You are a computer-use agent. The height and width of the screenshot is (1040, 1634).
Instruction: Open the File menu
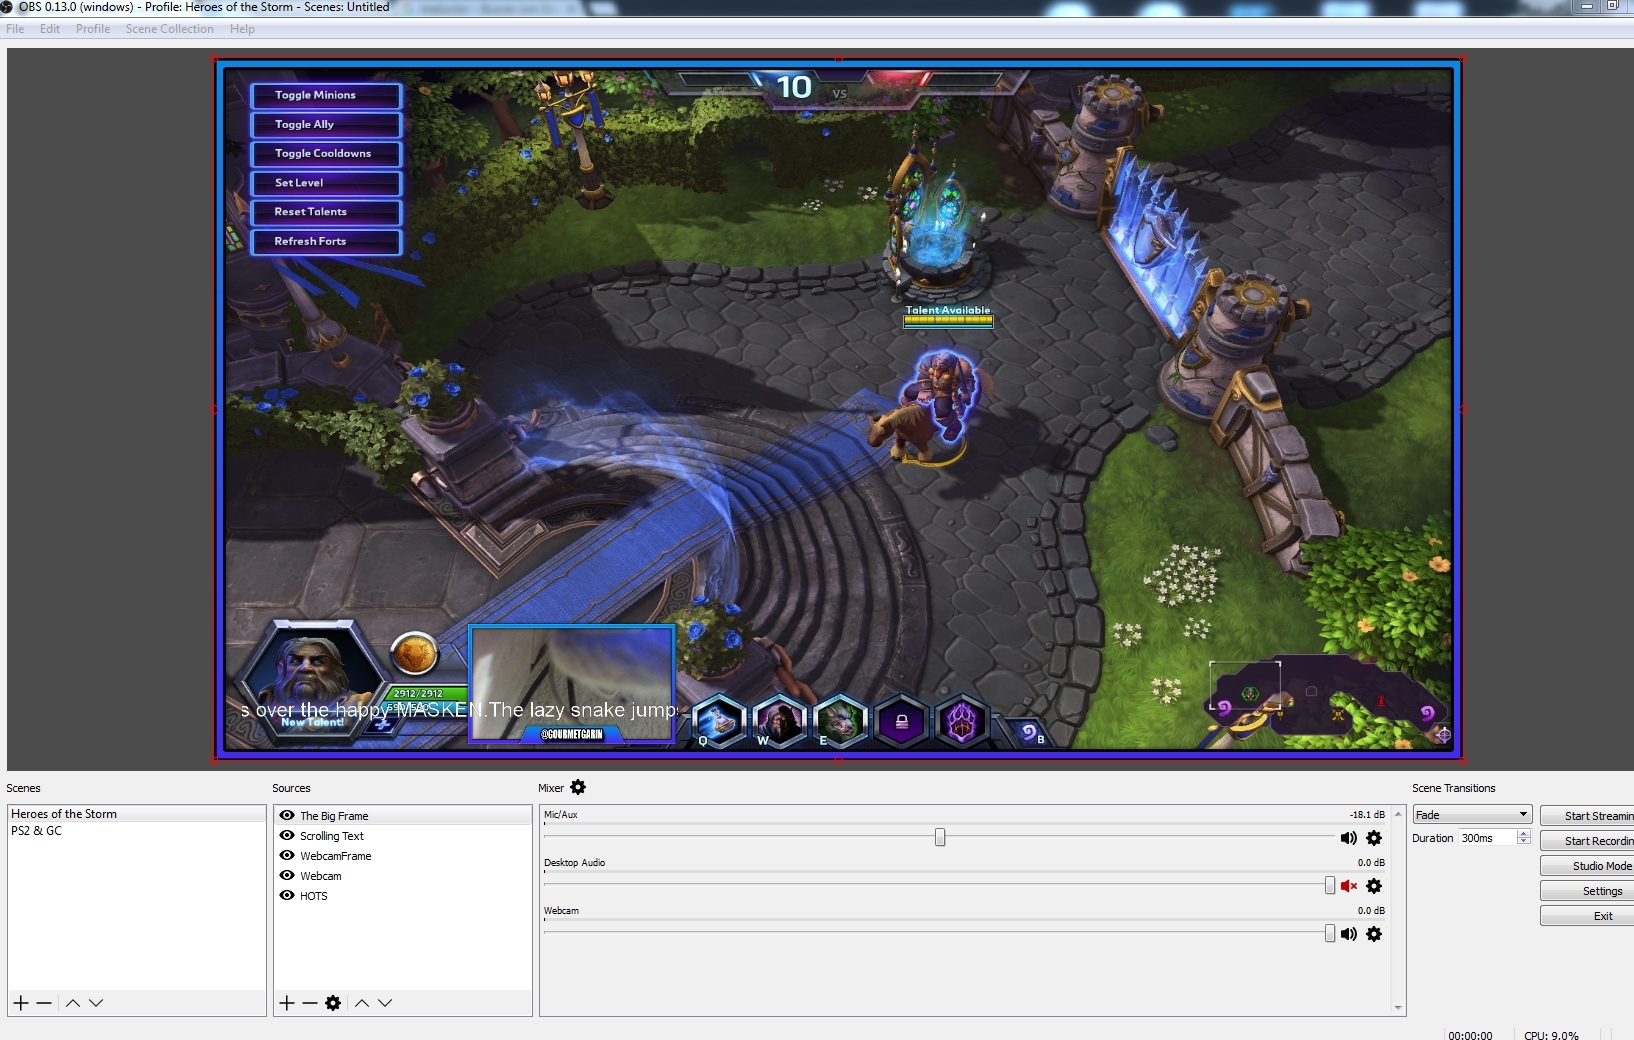pos(15,29)
